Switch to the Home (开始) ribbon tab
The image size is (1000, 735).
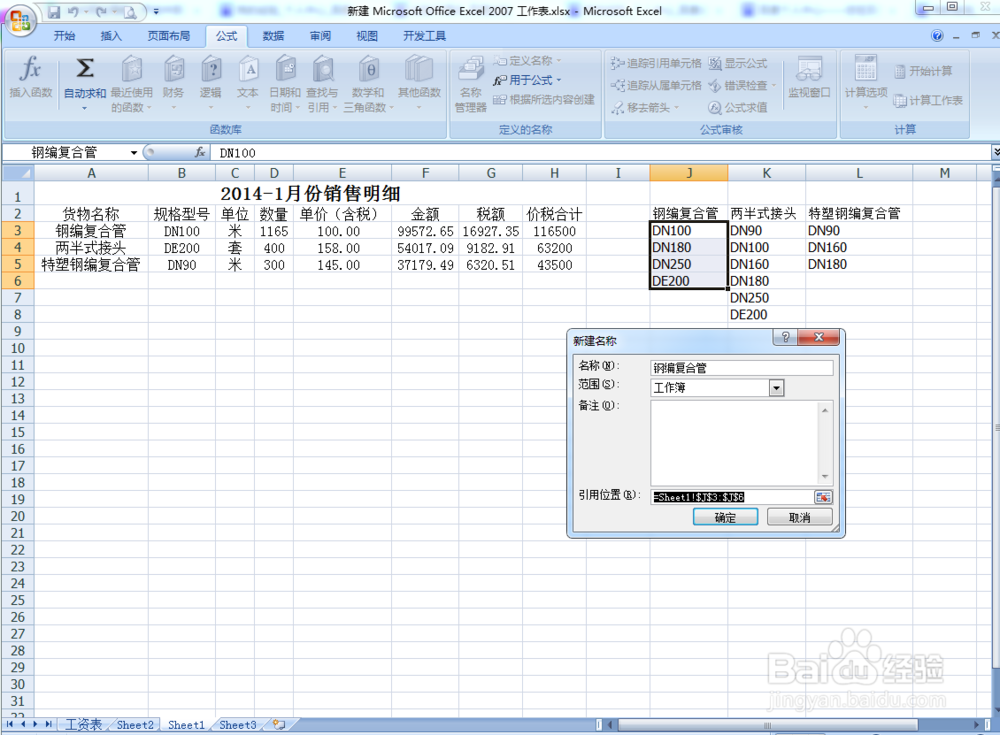[x=64, y=36]
